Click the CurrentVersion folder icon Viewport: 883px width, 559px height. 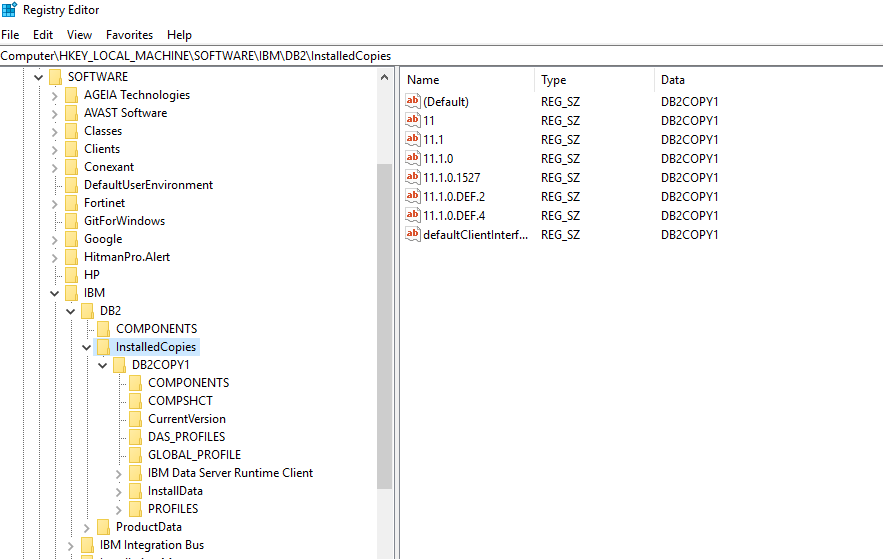click(136, 419)
